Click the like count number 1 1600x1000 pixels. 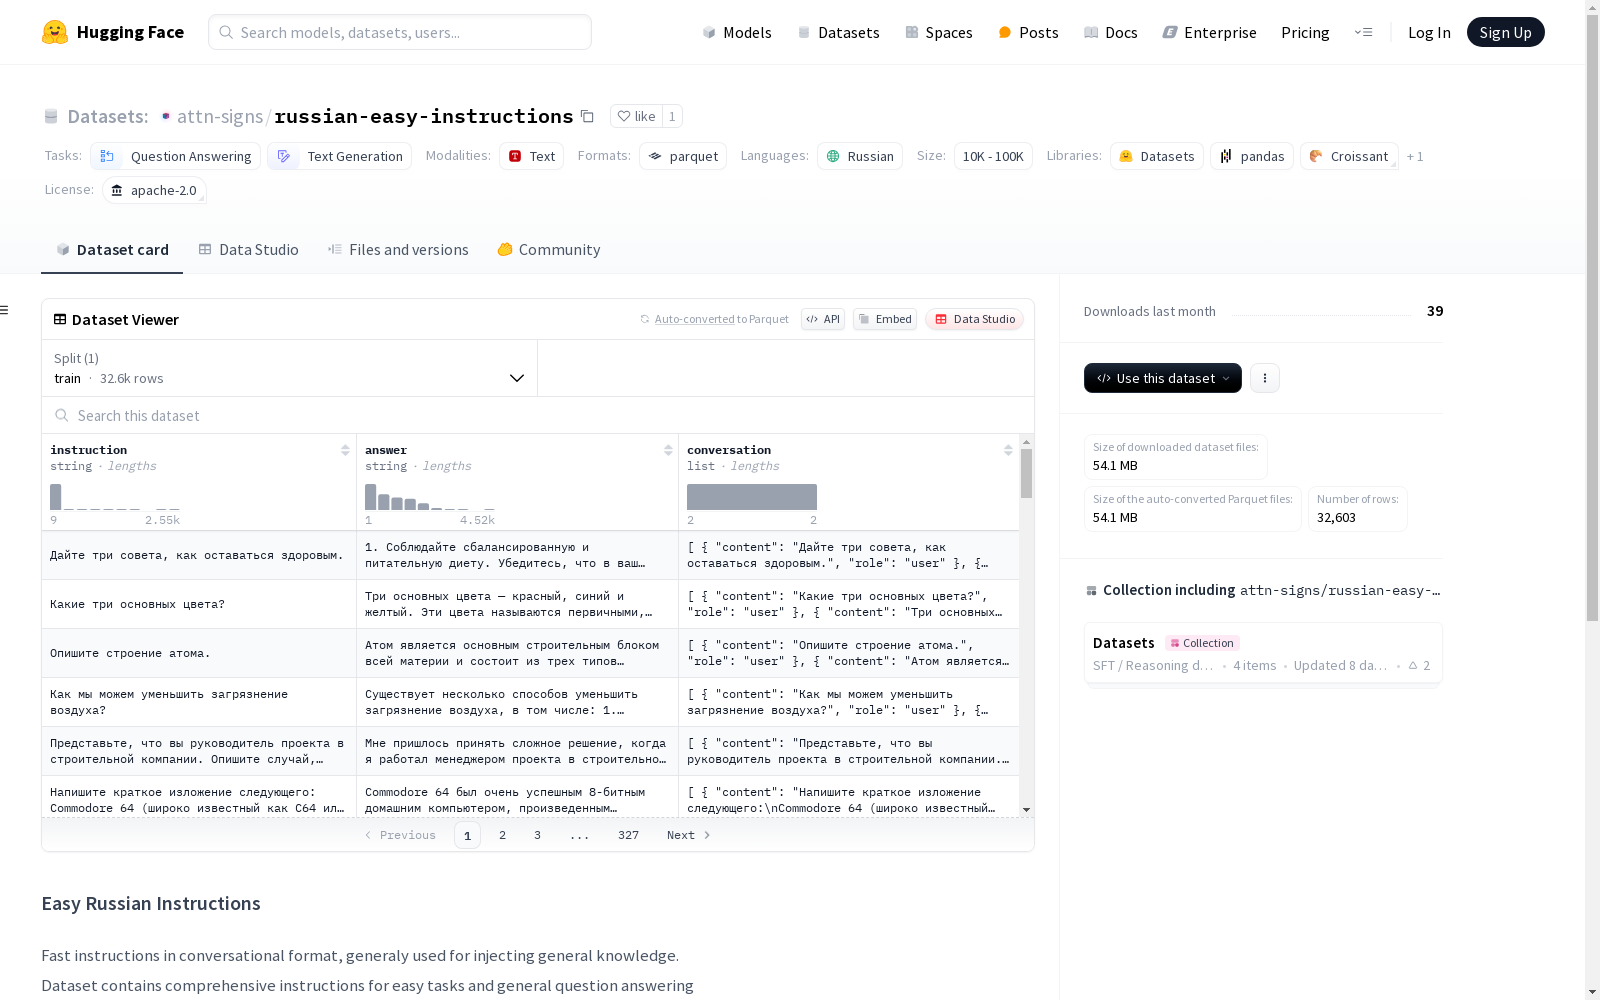click(672, 116)
